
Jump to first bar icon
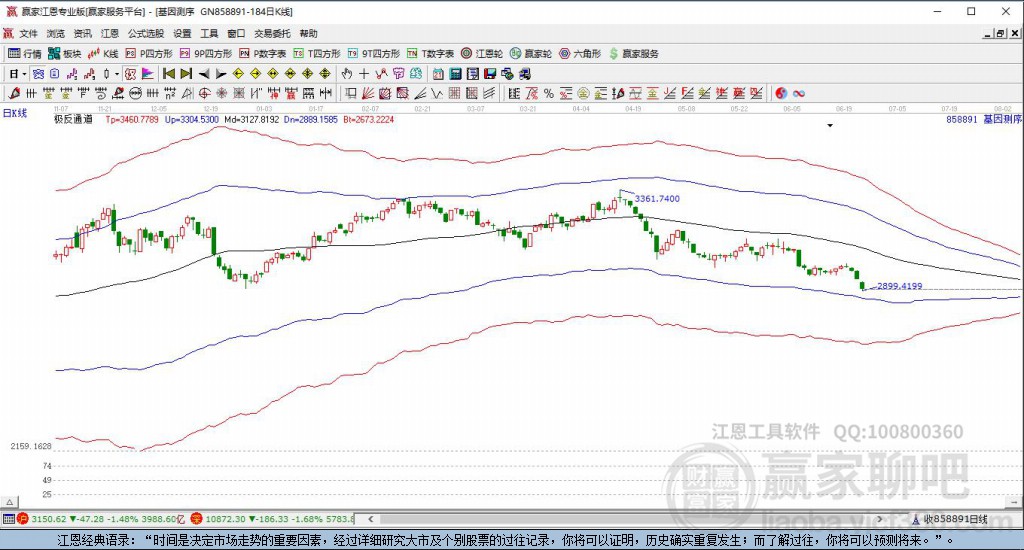coord(168,74)
